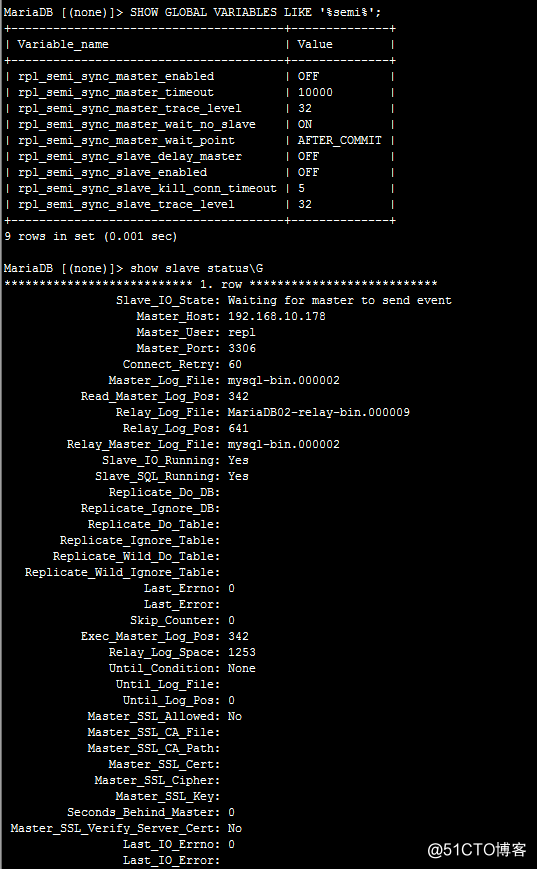Click the 51CTO blog watermark
This screenshot has height=869, width=537.
pyautogui.click(x=477, y=850)
